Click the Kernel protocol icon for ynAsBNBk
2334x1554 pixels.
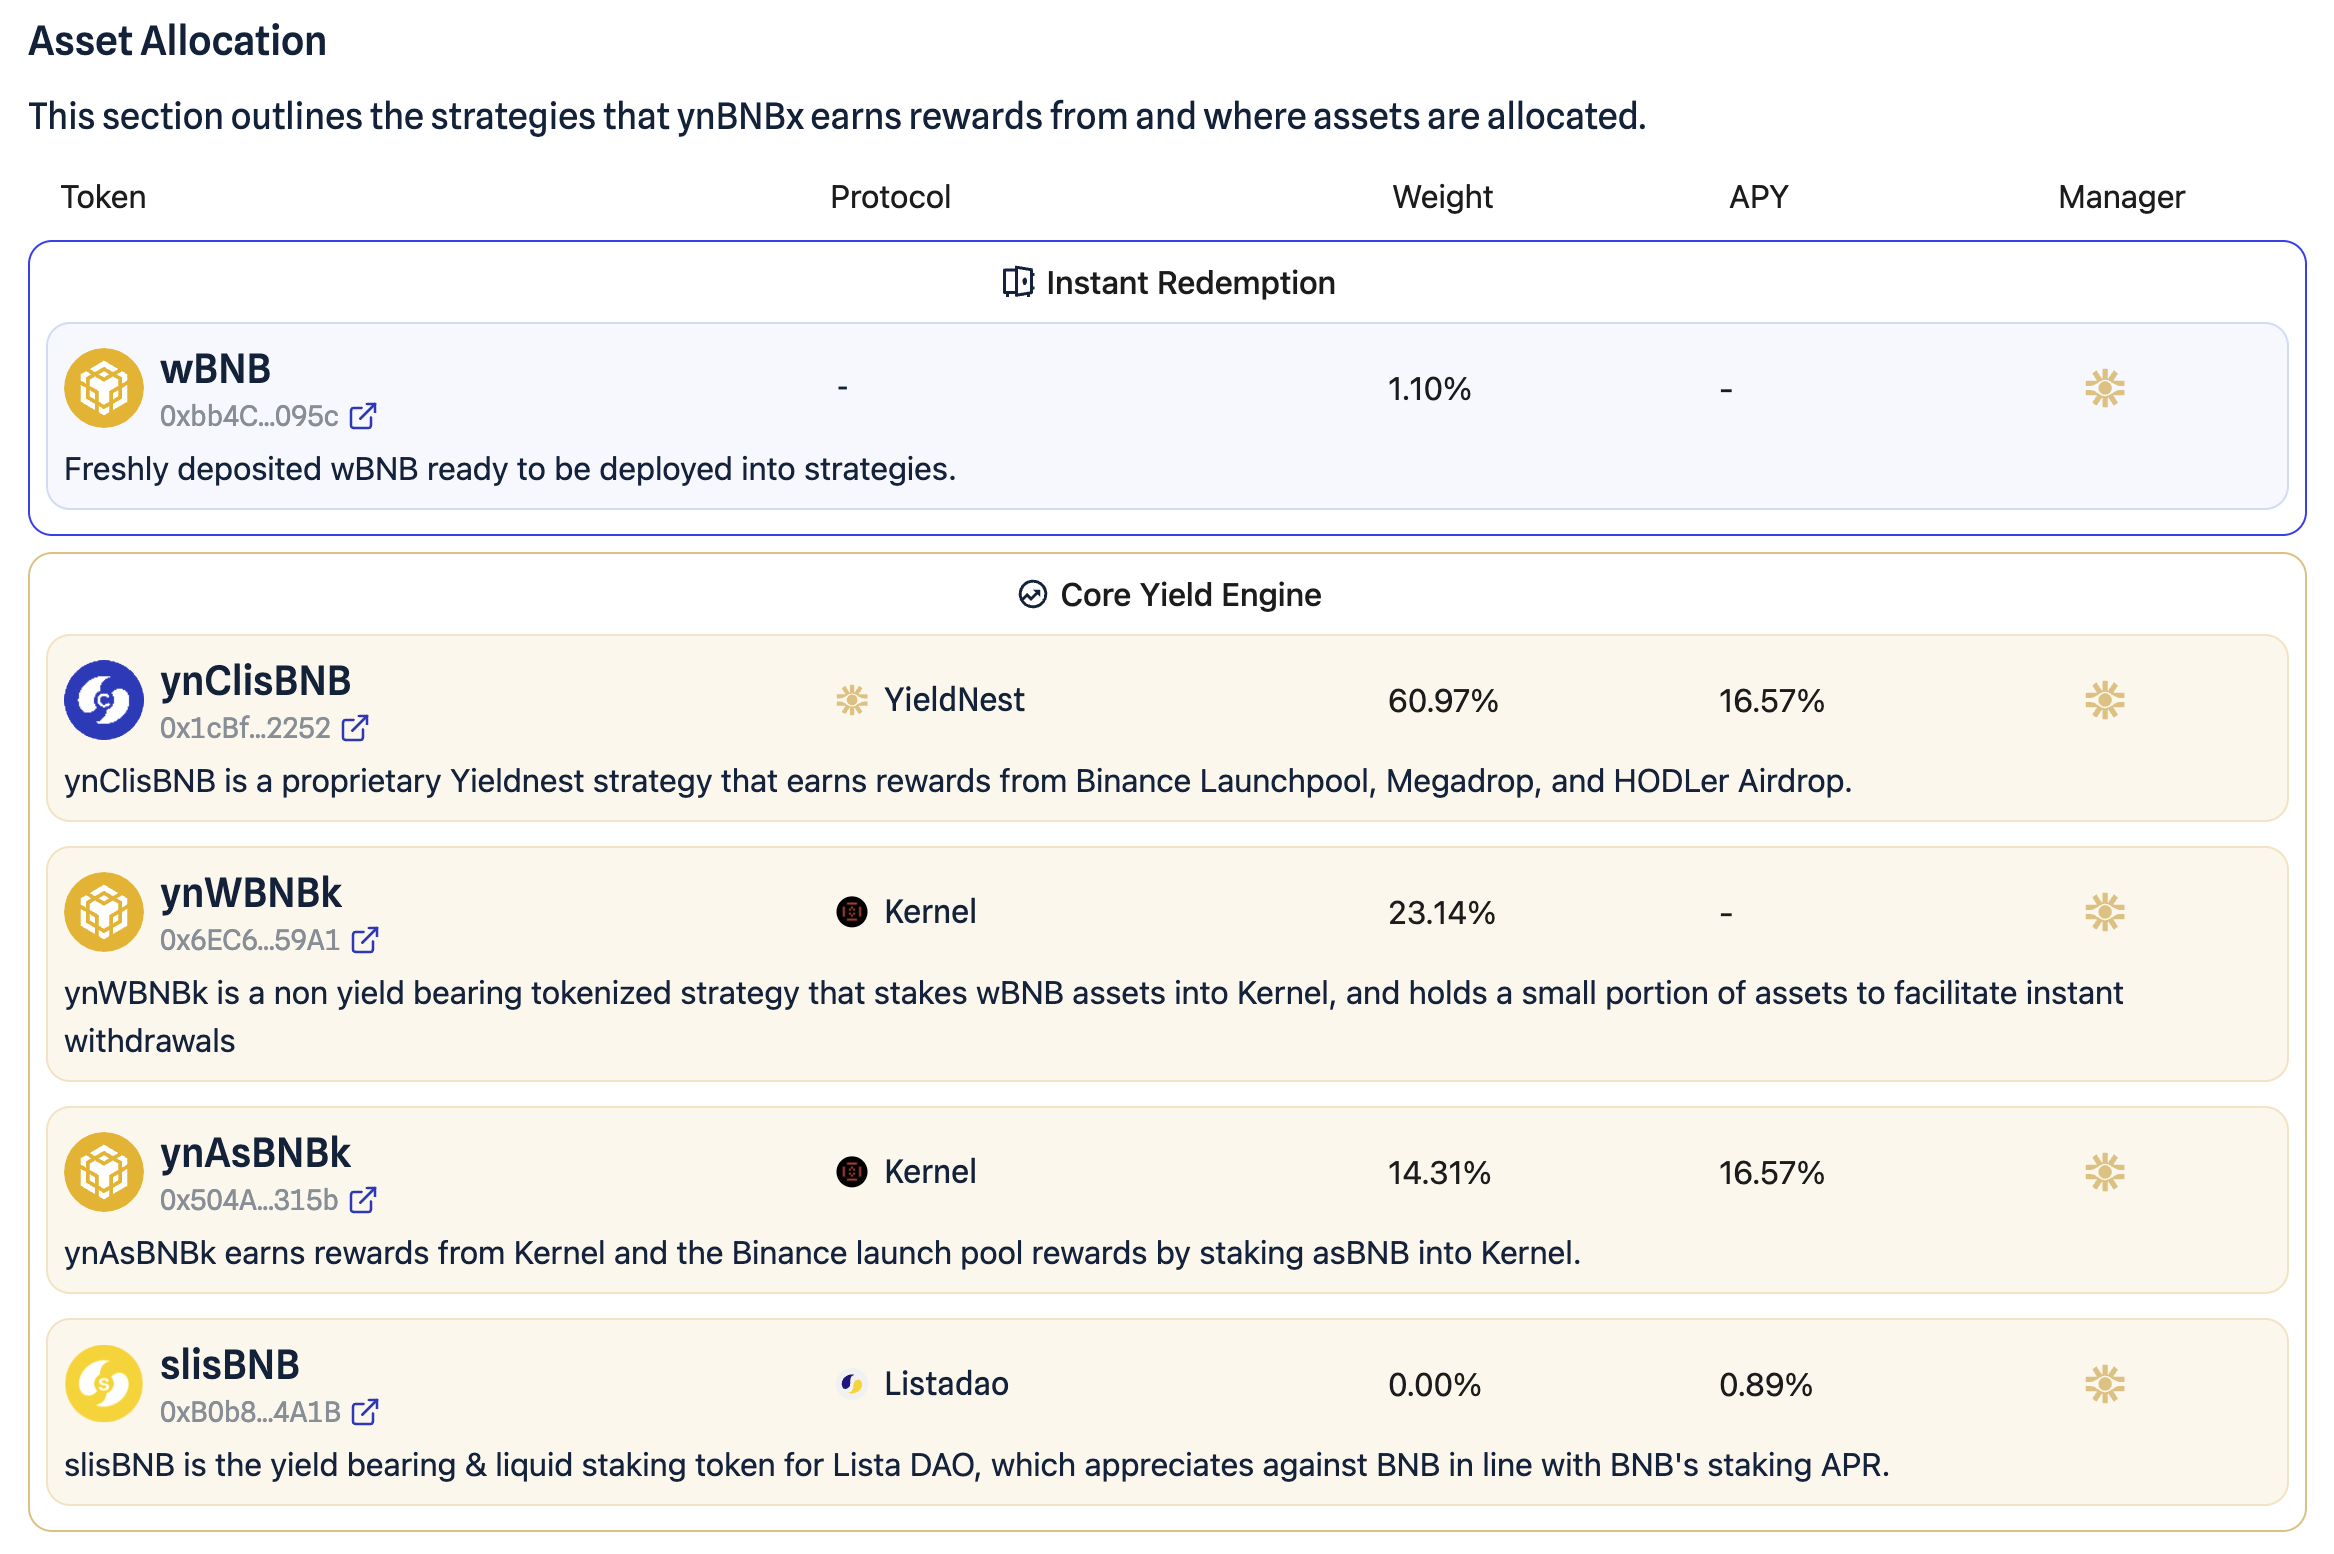click(852, 1172)
